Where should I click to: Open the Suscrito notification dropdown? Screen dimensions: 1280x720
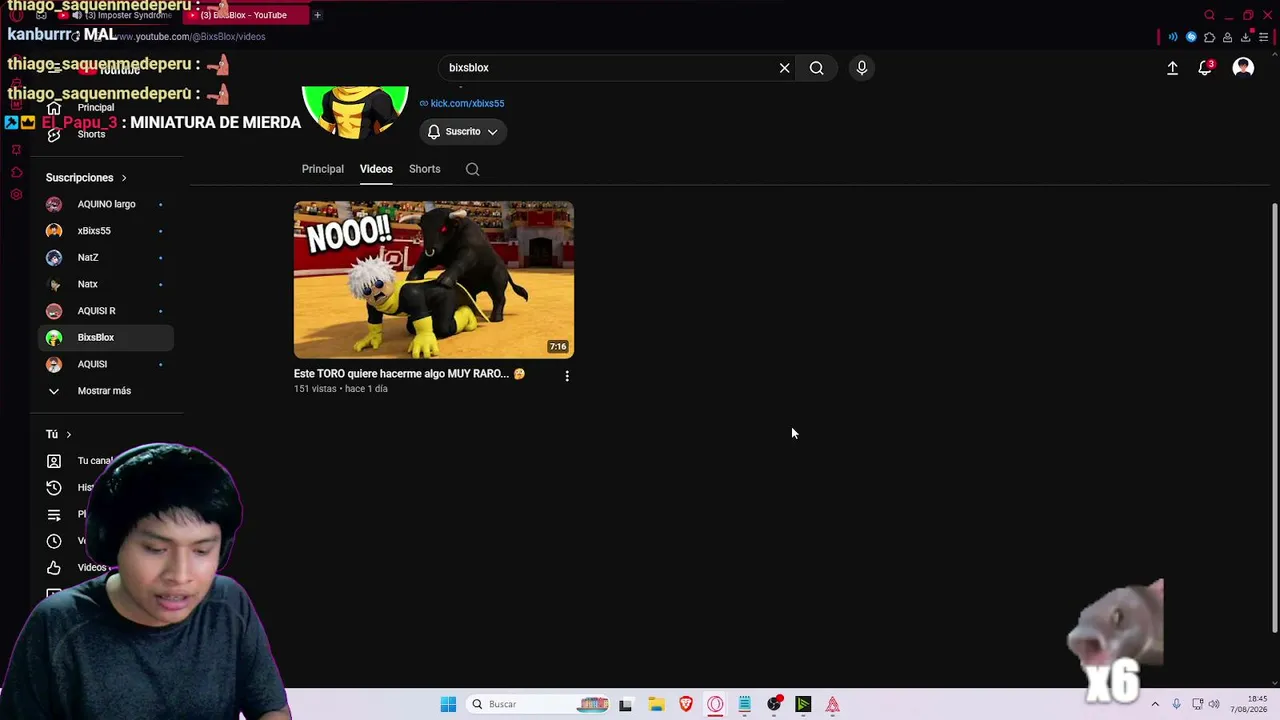point(463,132)
